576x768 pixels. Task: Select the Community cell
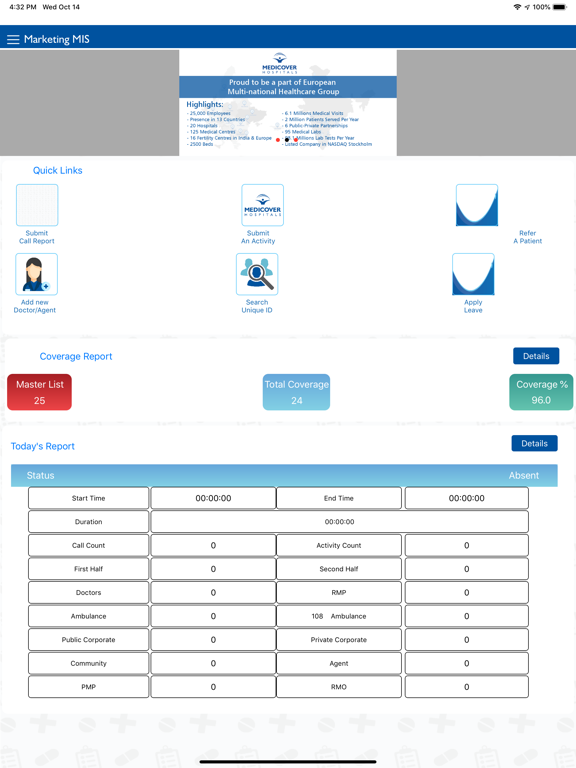89,663
